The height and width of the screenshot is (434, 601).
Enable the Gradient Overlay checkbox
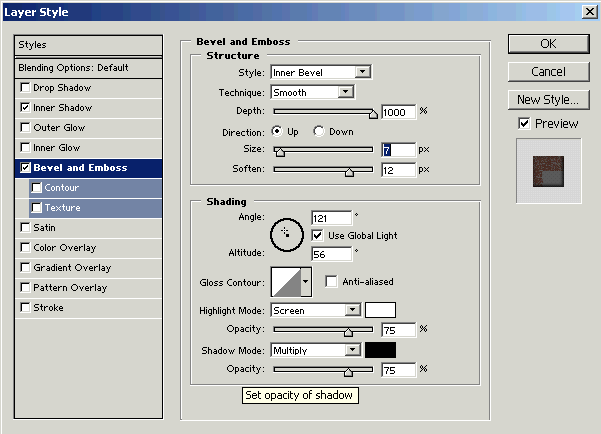(25, 267)
